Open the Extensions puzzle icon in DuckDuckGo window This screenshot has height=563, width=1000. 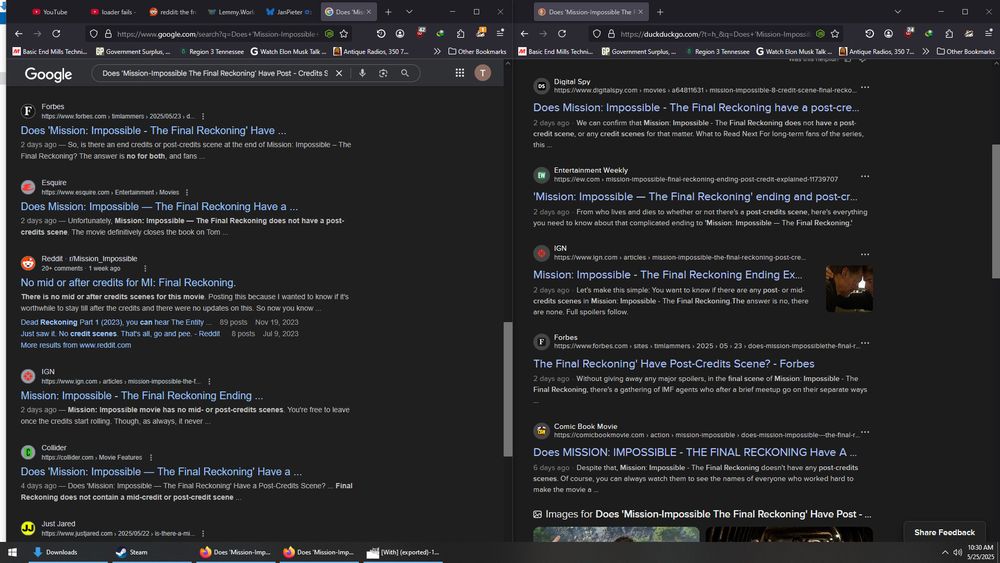coord(949,33)
